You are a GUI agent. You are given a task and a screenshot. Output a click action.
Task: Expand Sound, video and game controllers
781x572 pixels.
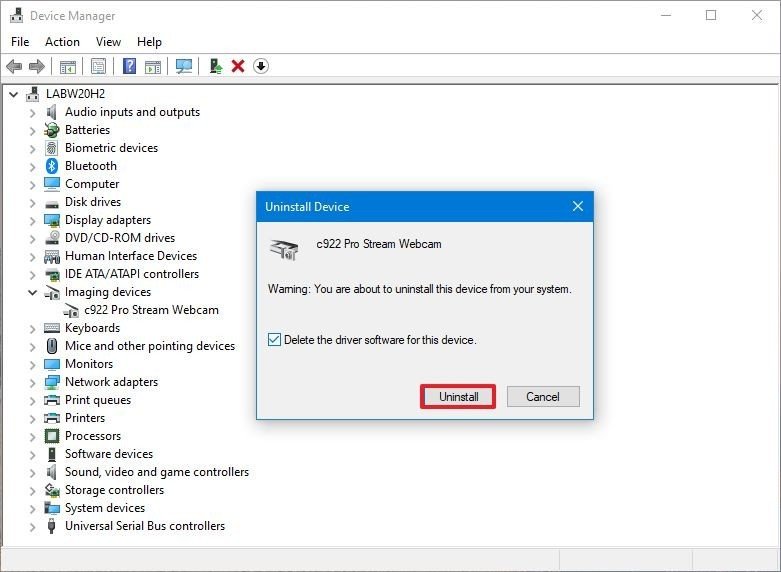pos(32,472)
